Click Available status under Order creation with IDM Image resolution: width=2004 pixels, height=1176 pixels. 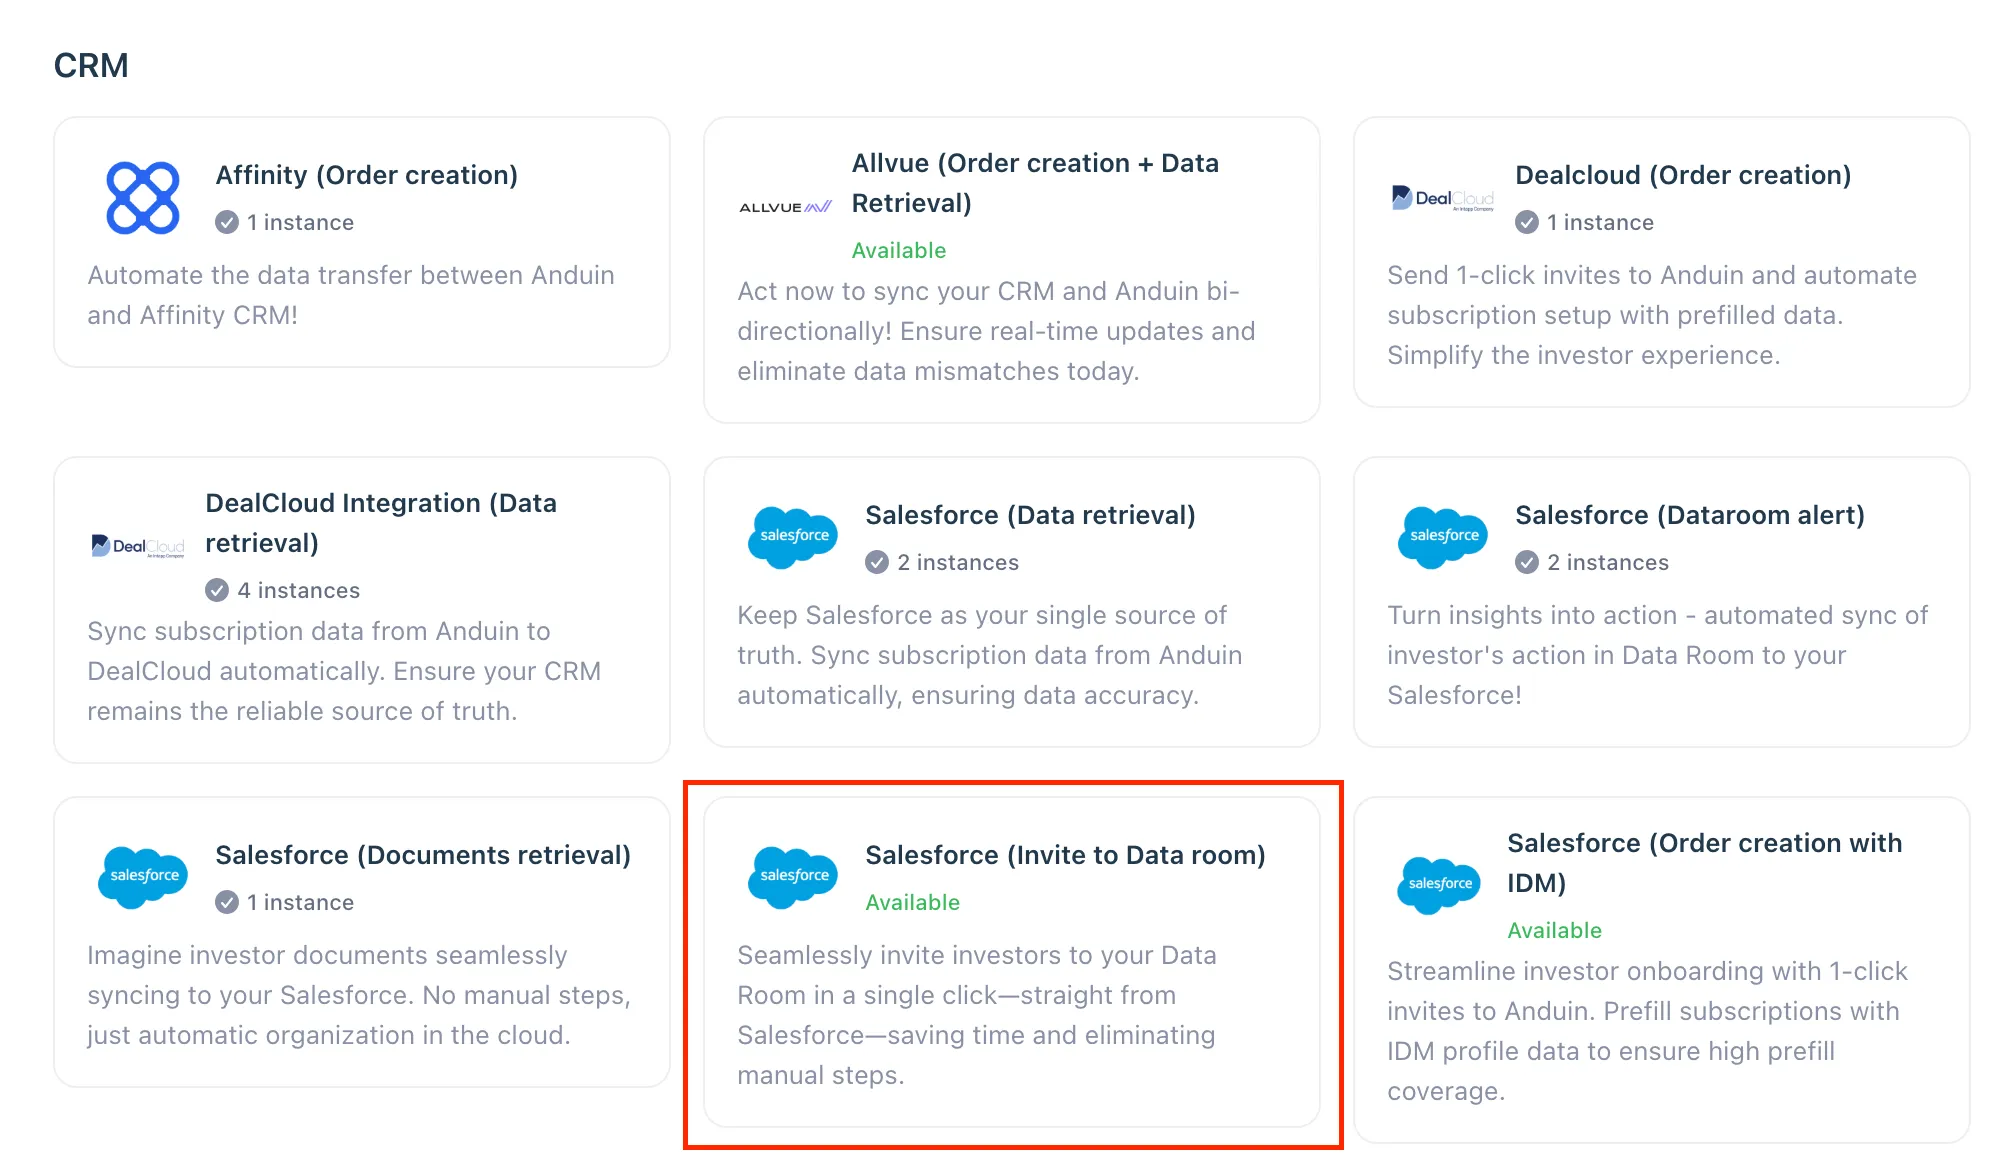(1554, 930)
